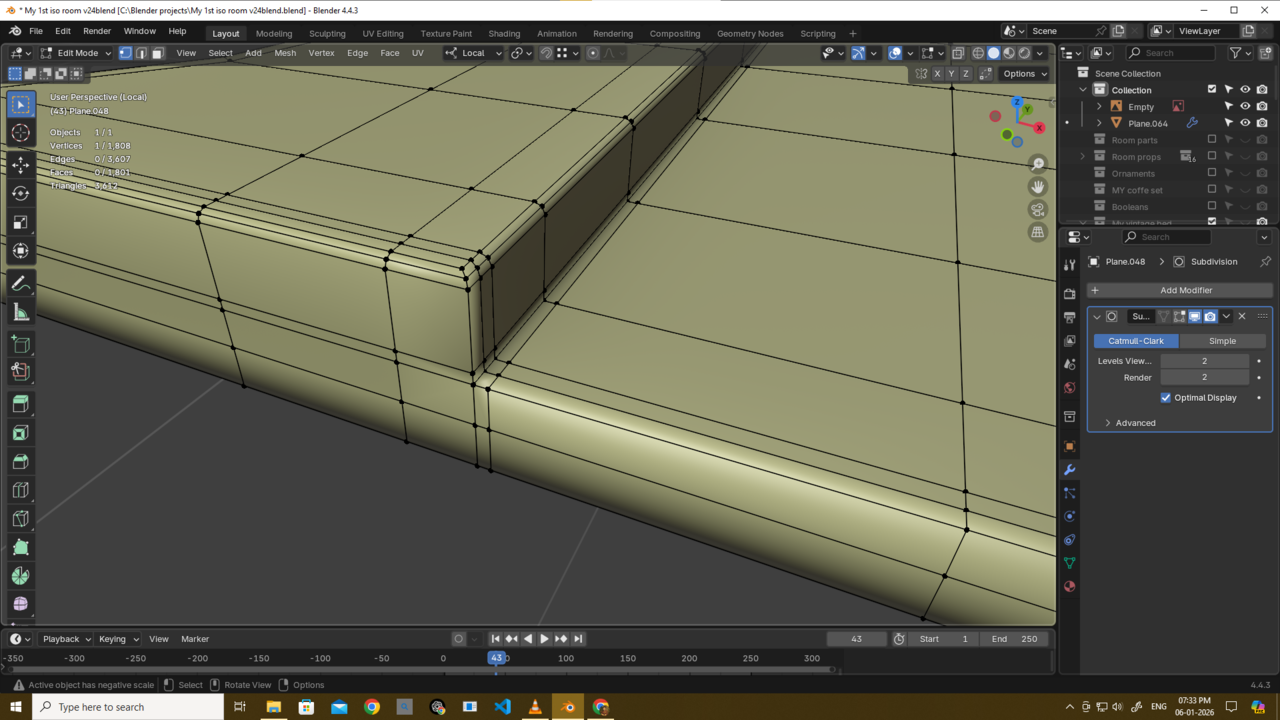Open the Modifiers wrench properties tab
The width and height of the screenshot is (1280, 720).
[1070, 469]
